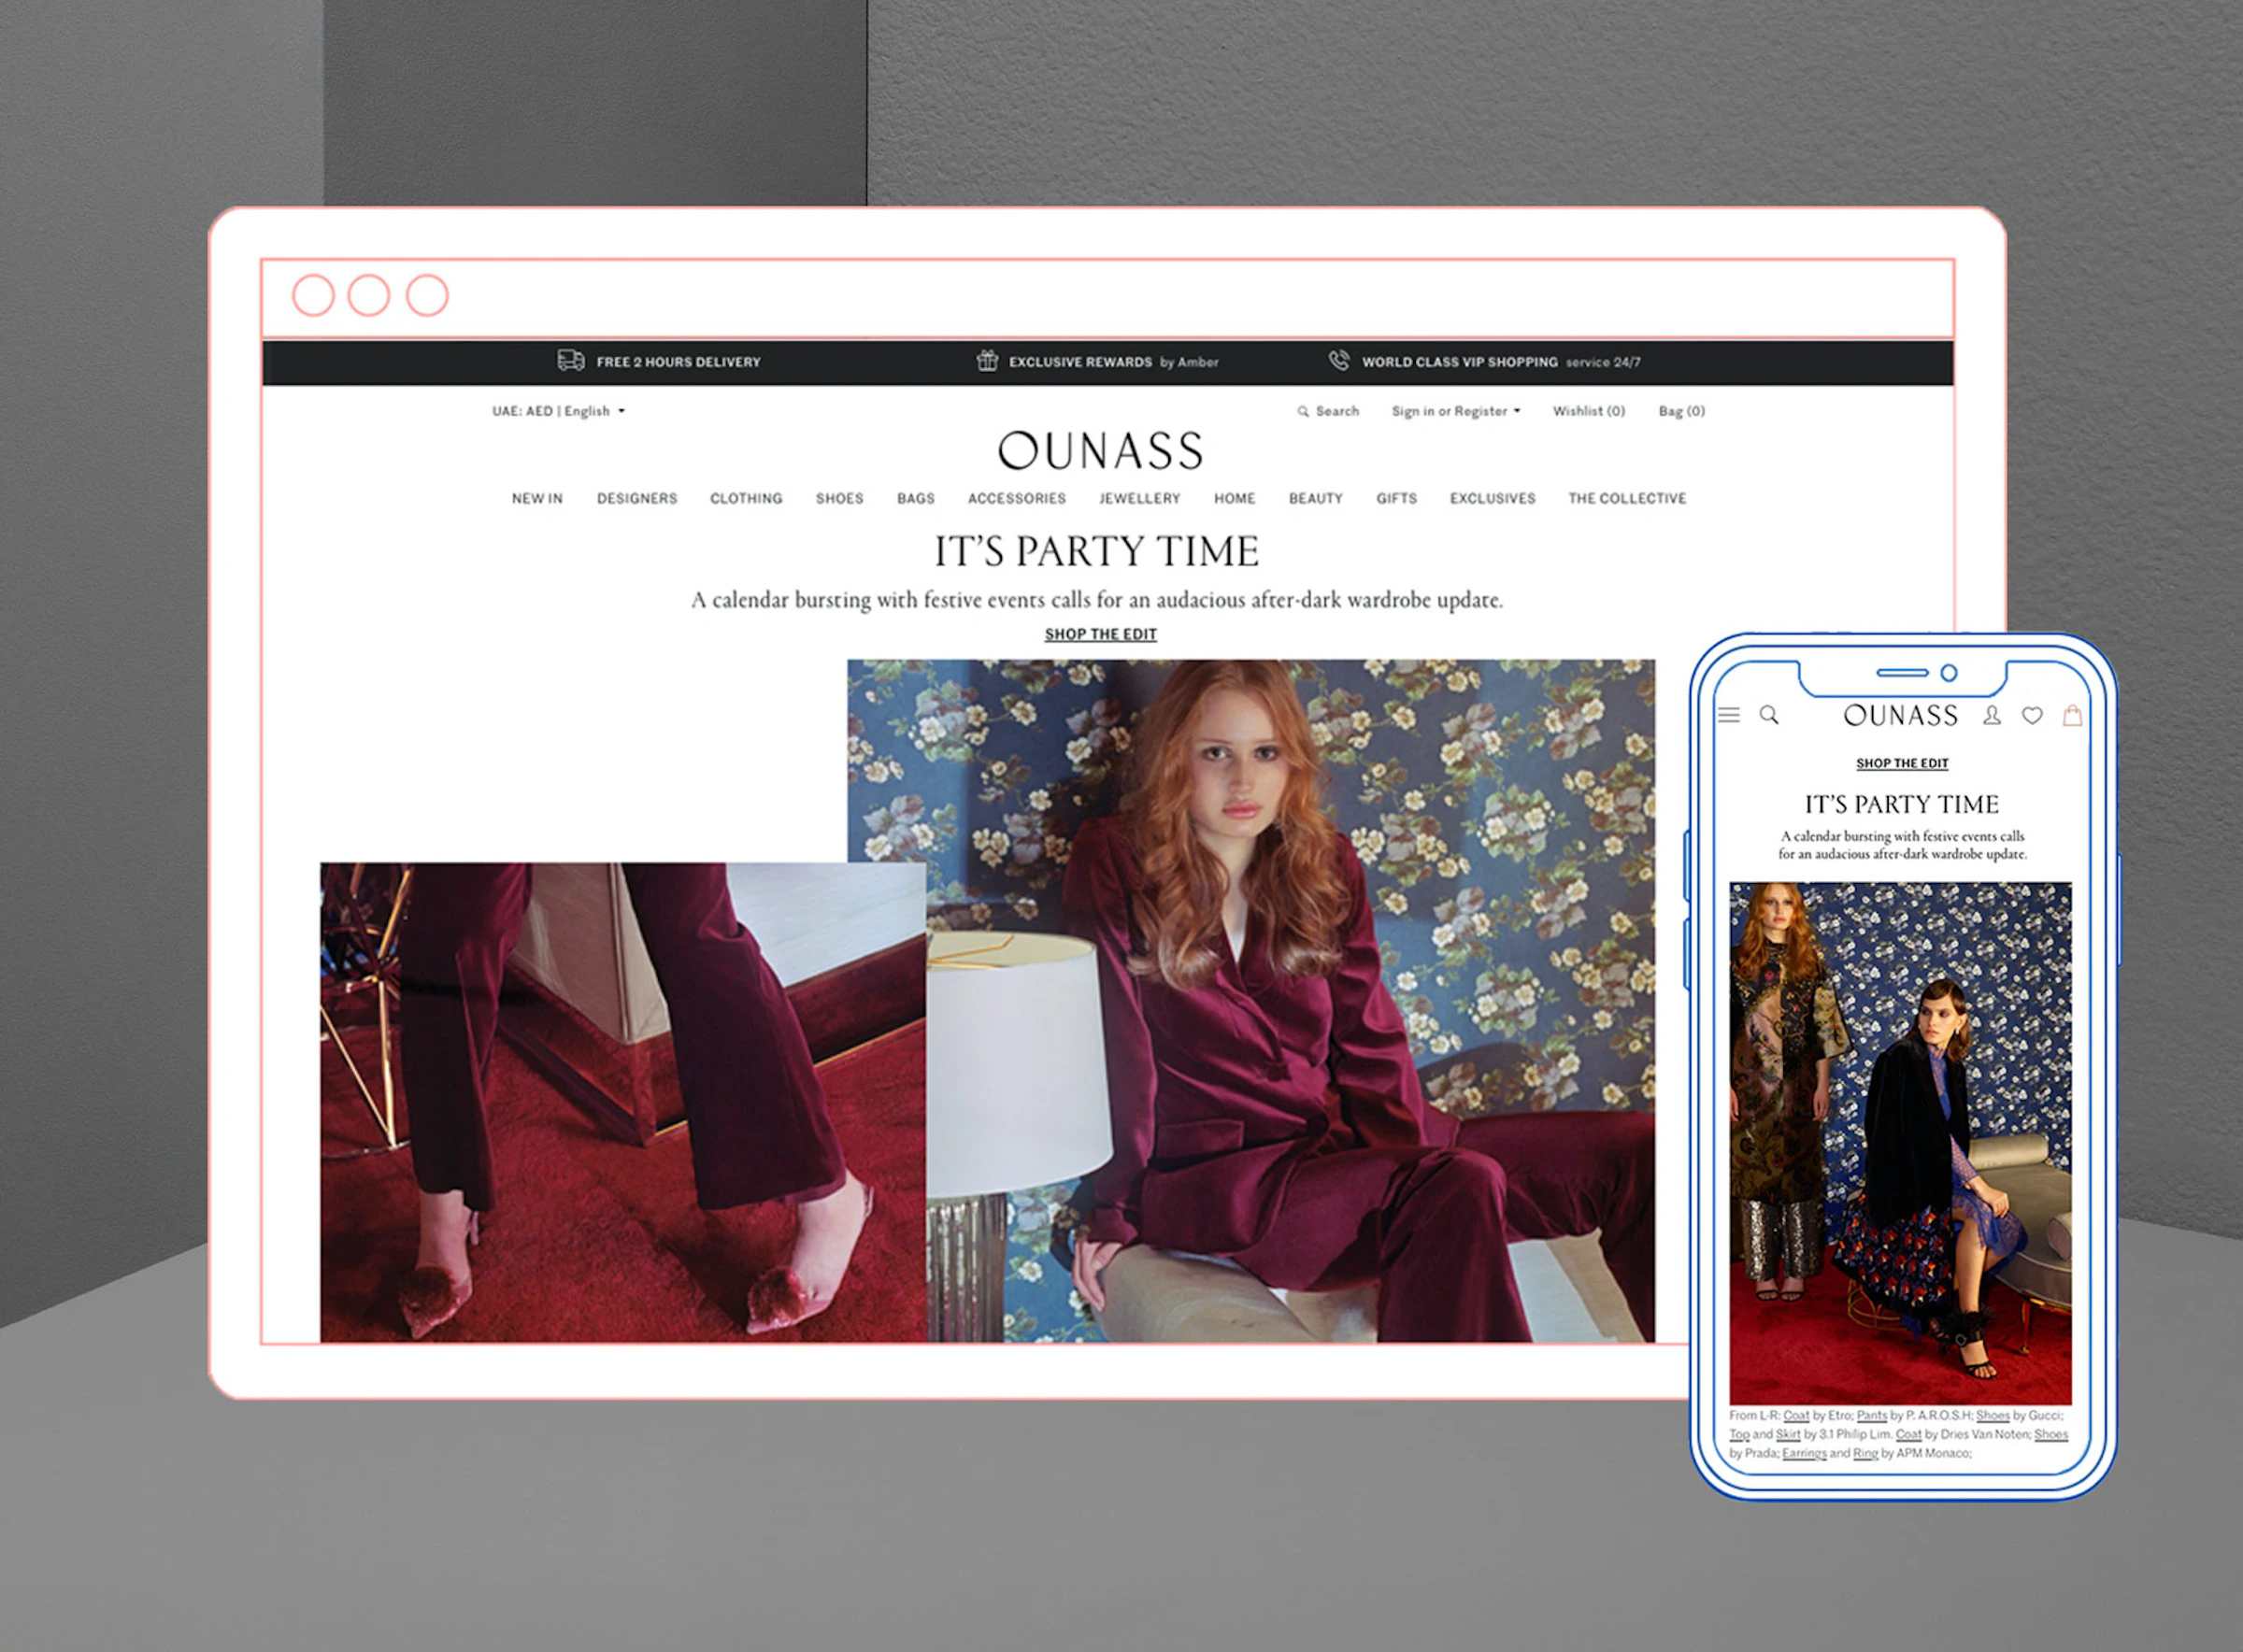This screenshot has width=2243, height=1652.
Task: Open the CLOTHING menu
Action: pyautogui.click(x=746, y=498)
